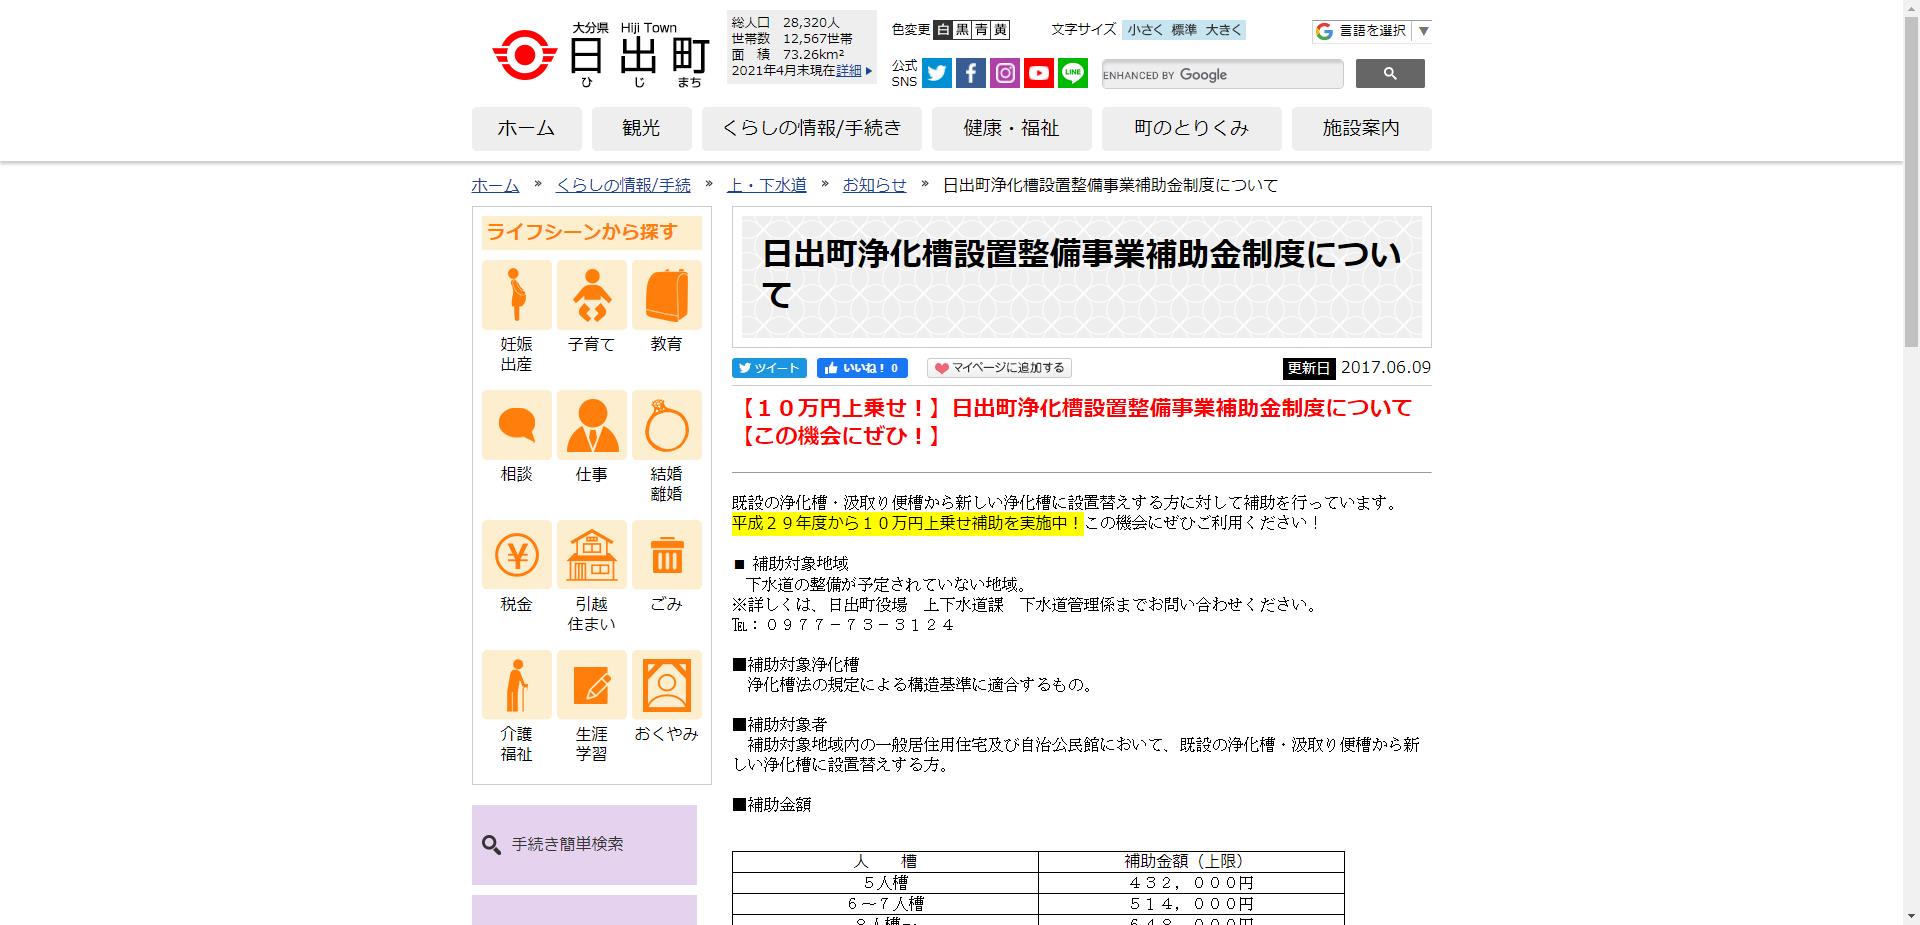Open the ごみ trash icon
The image size is (1920, 925).
[666, 555]
